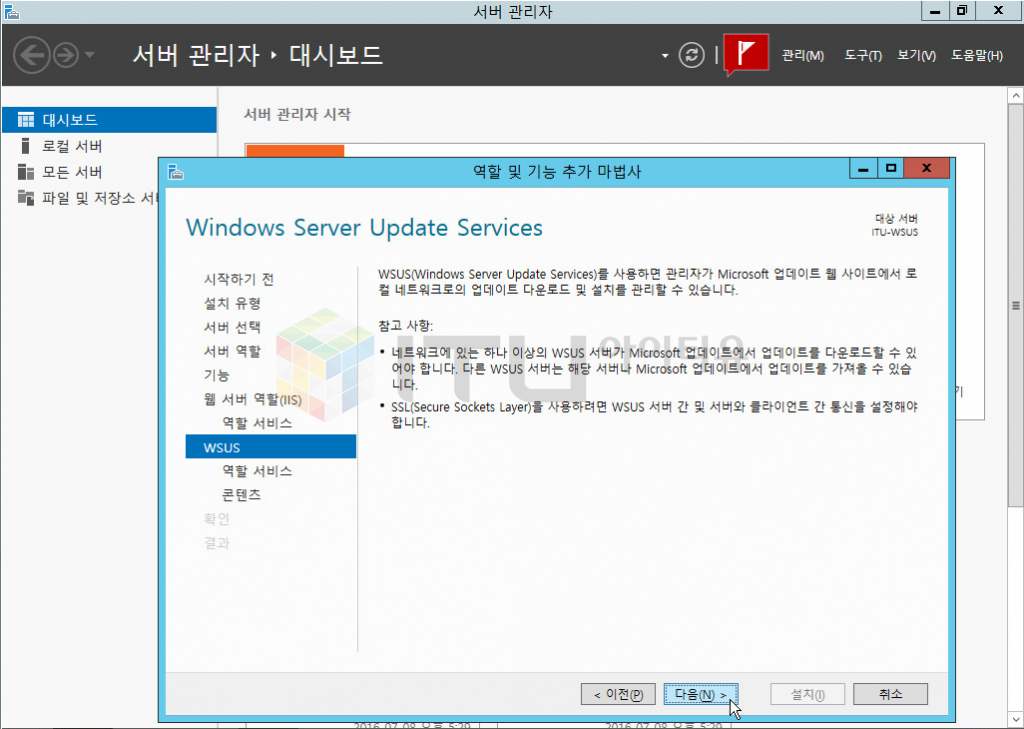Image resolution: width=1024 pixels, height=729 pixels.
Task: Cancel the wizard with 취소 button
Action: [890, 694]
